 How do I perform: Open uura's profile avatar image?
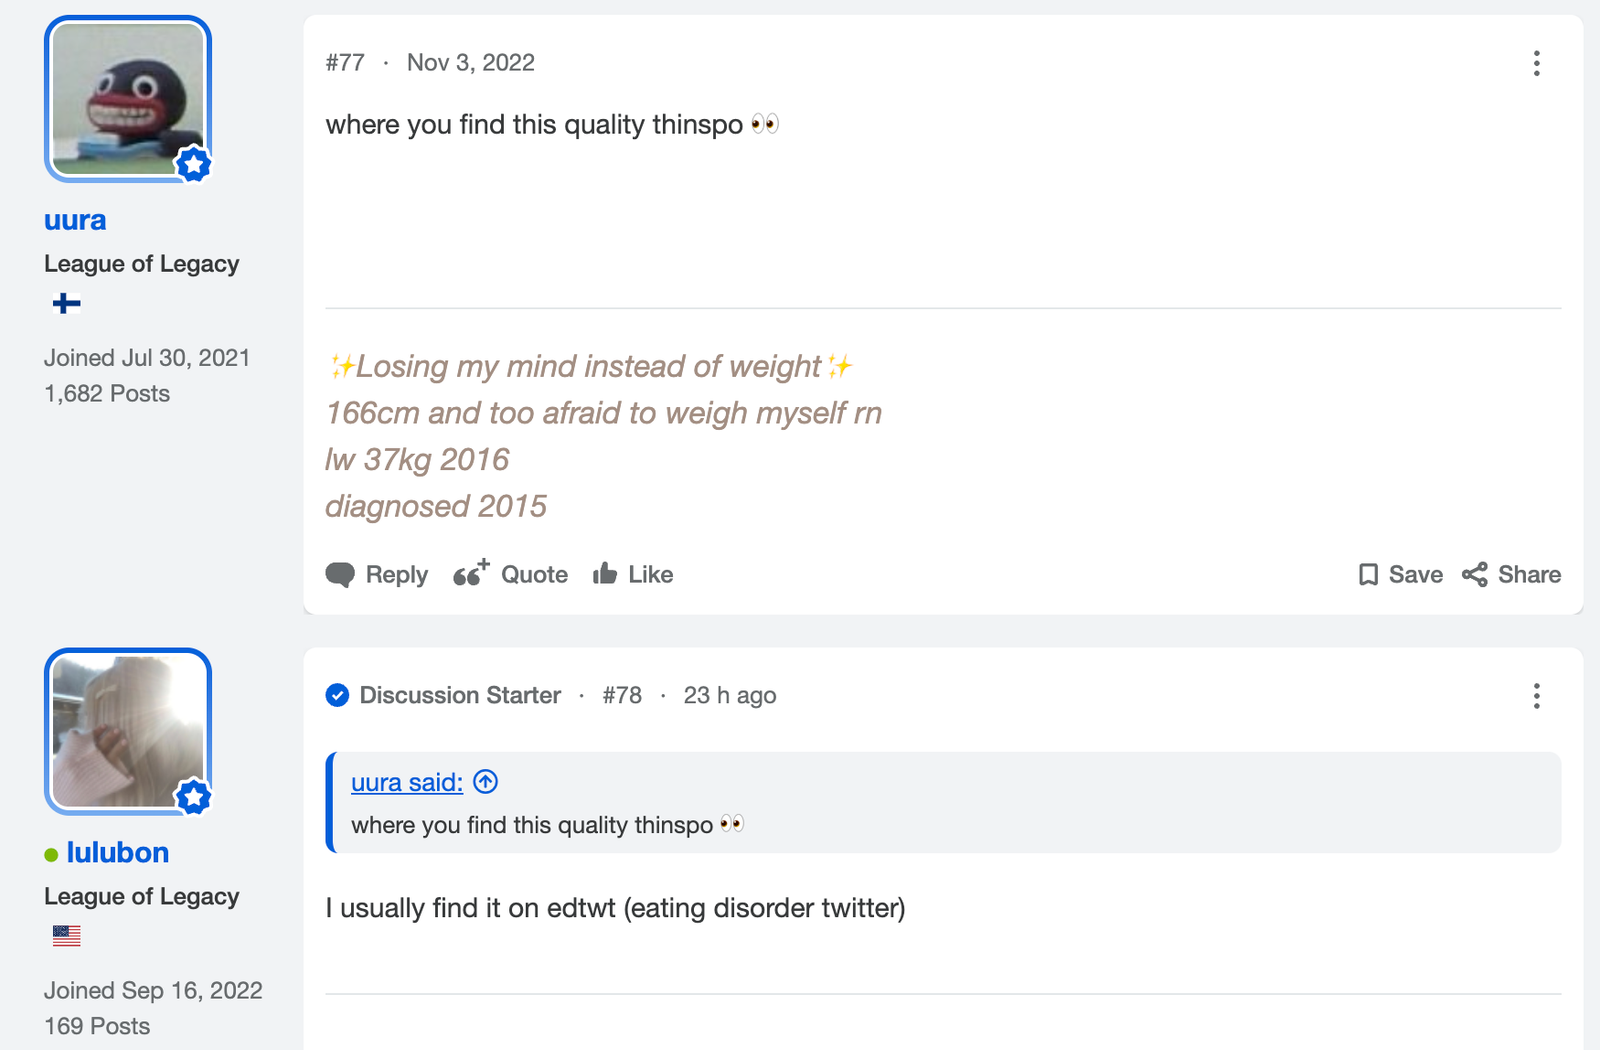[x=128, y=98]
